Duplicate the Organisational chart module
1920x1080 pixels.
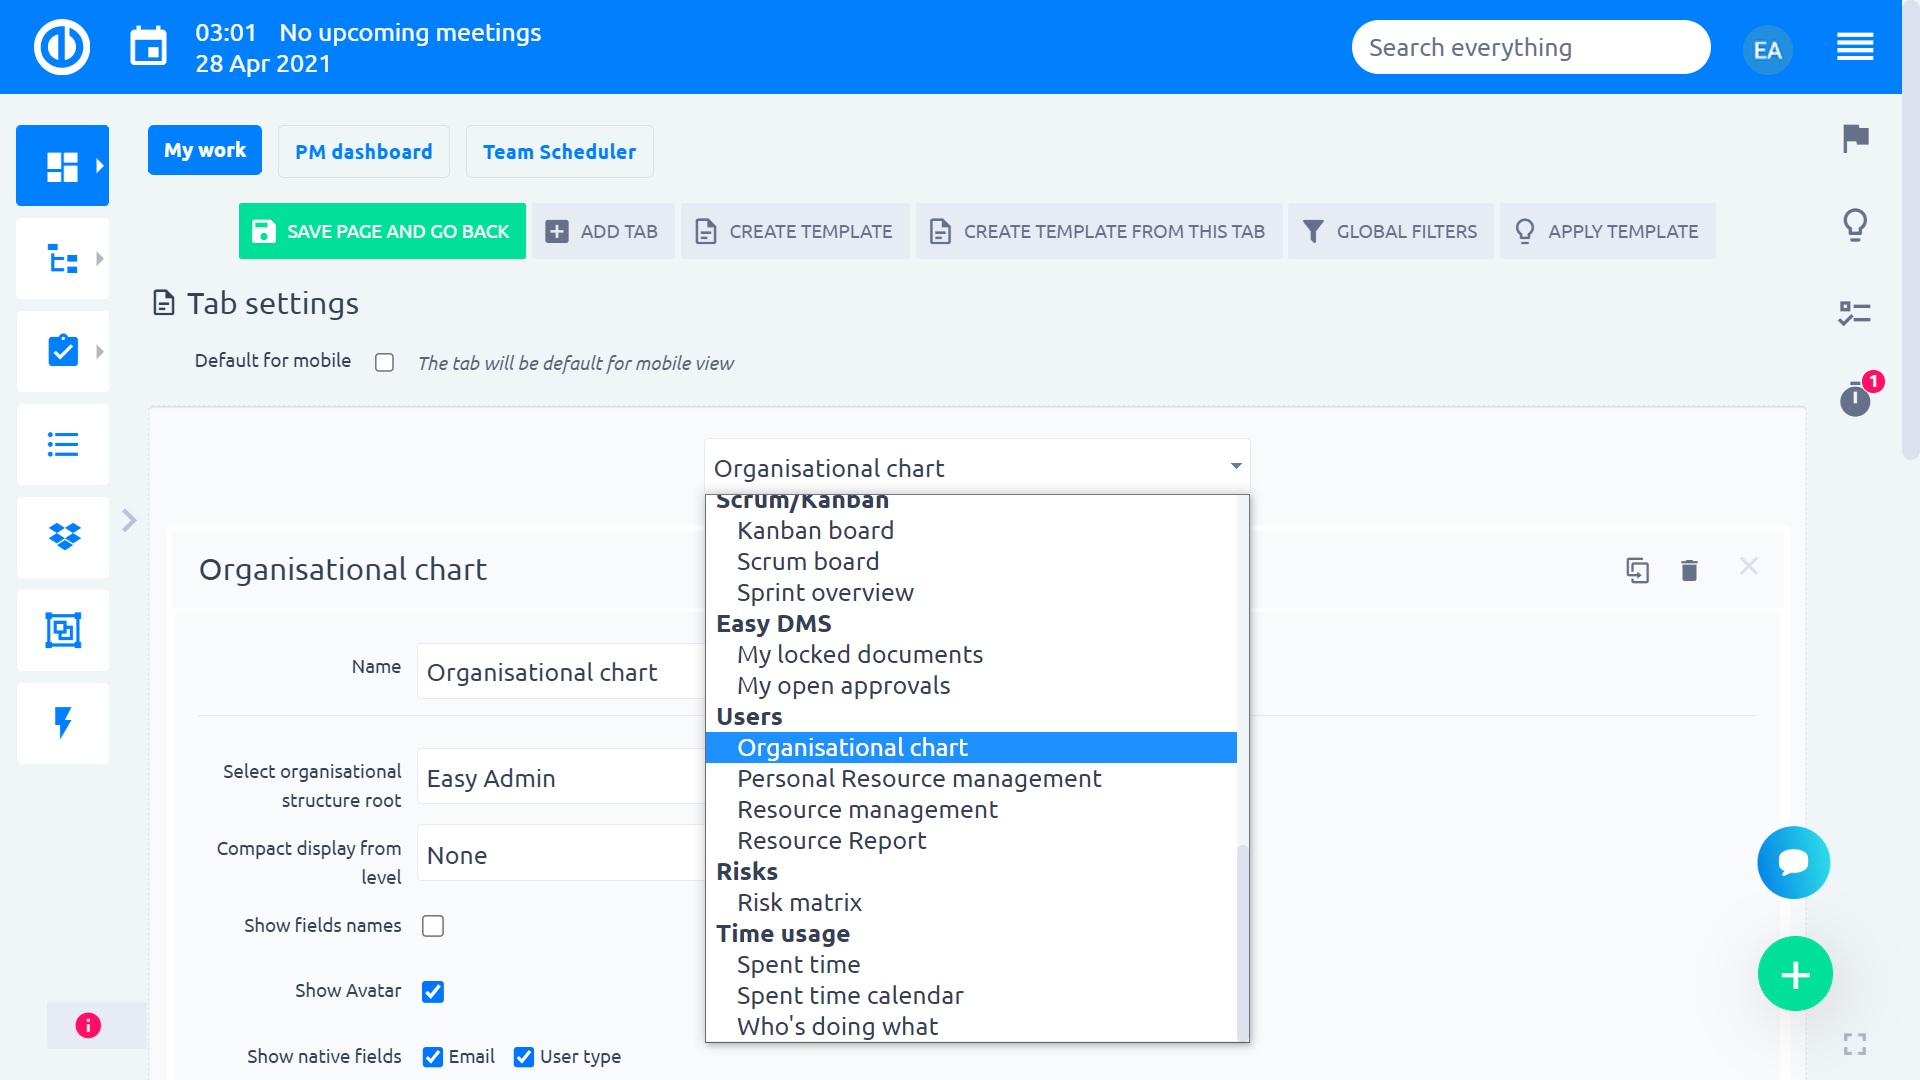(1637, 570)
